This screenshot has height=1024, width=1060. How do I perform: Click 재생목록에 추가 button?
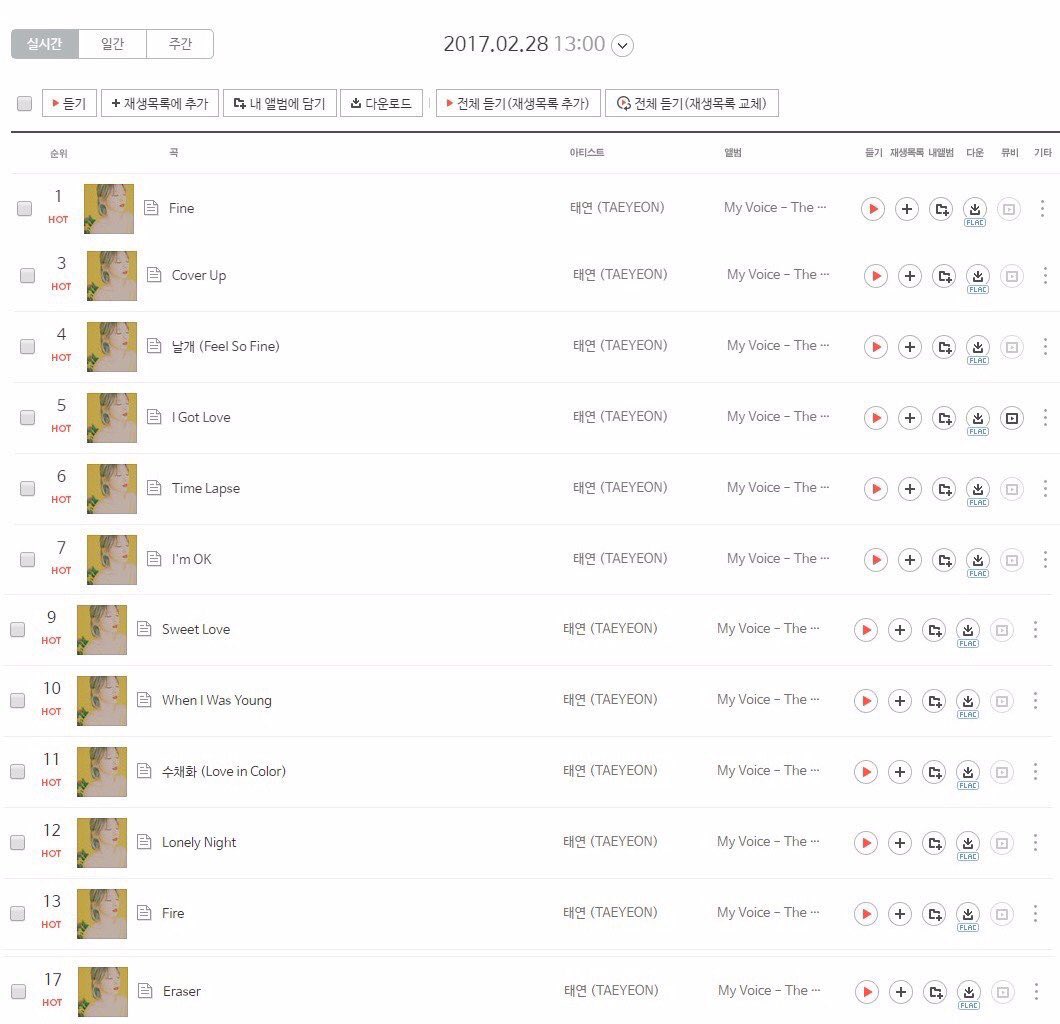click(x=160, y=103)
